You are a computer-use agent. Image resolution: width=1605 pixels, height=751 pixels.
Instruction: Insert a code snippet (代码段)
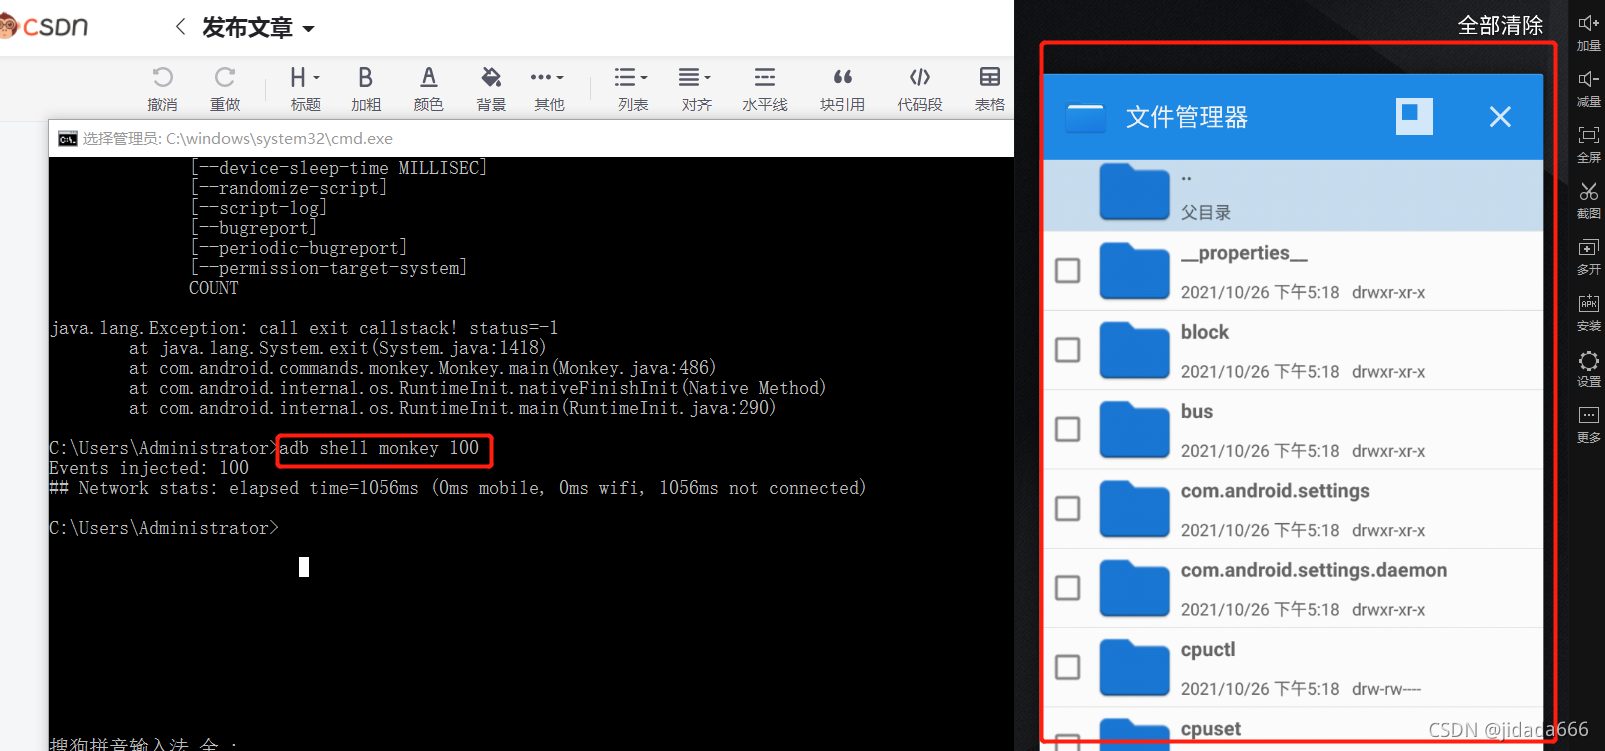pyautogui.click(x=920, y=77)
